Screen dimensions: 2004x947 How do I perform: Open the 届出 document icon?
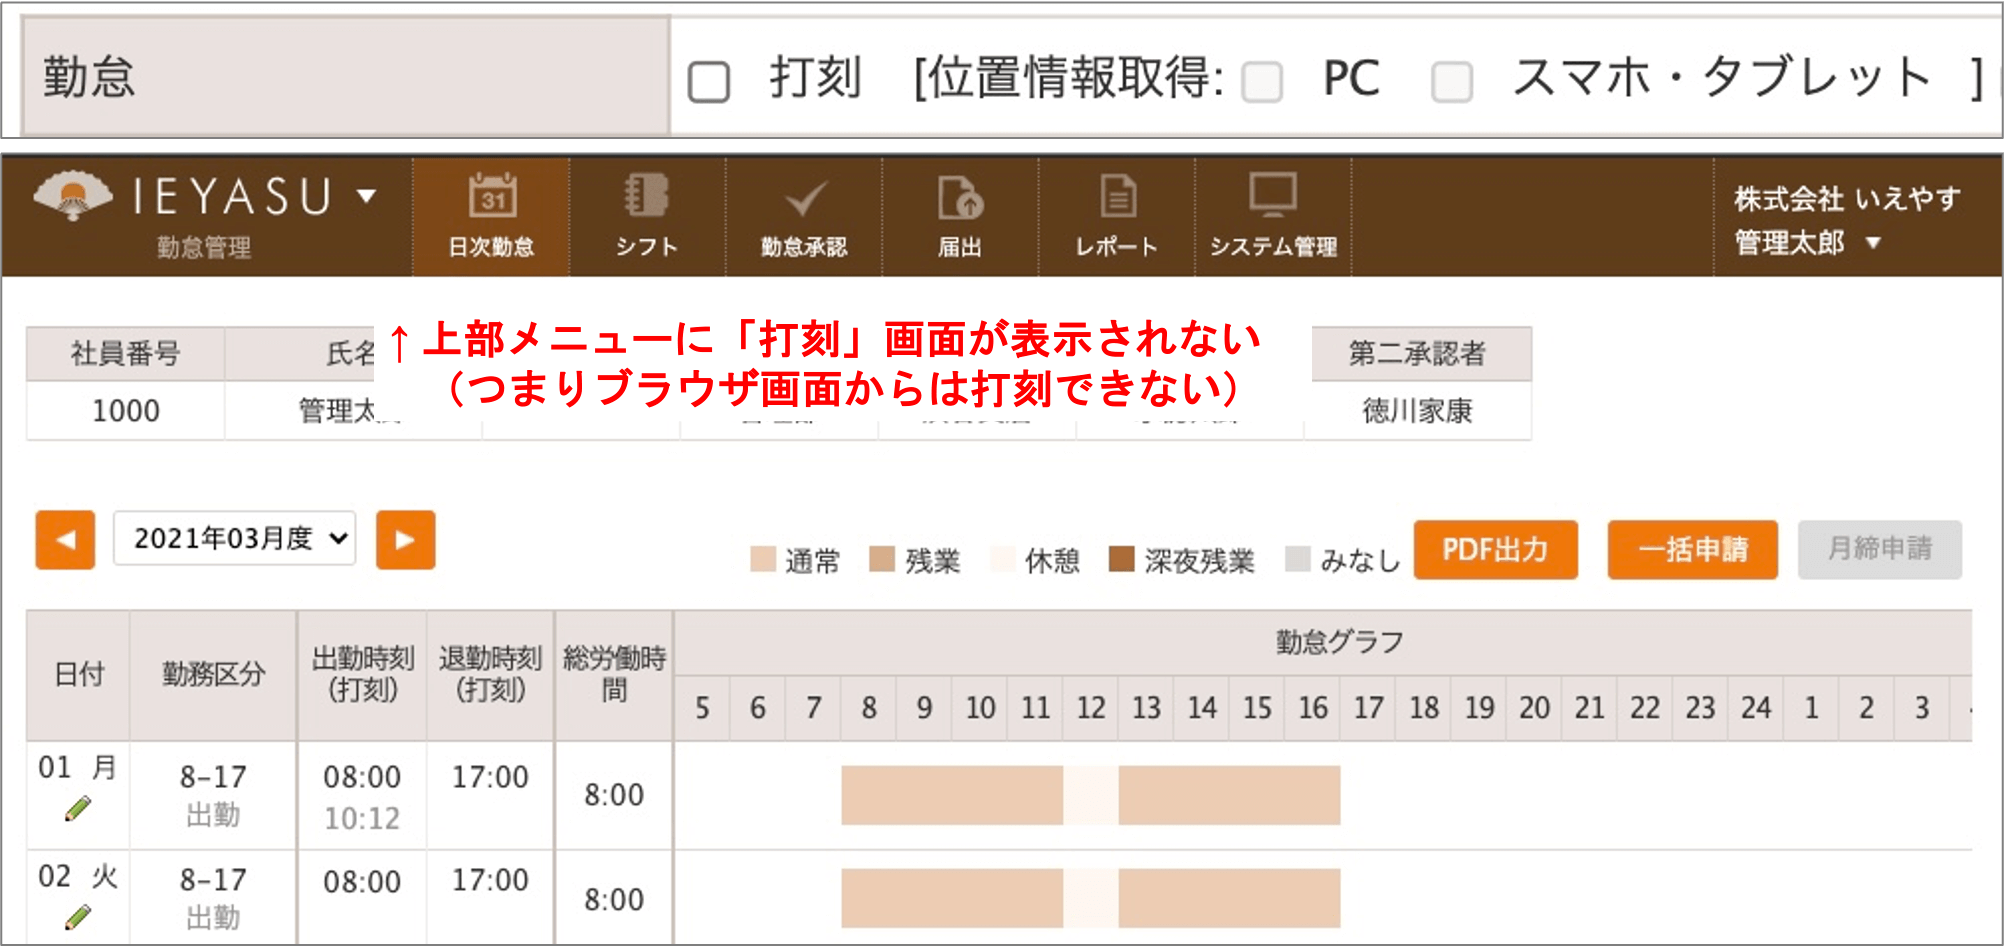click(960, 197)
